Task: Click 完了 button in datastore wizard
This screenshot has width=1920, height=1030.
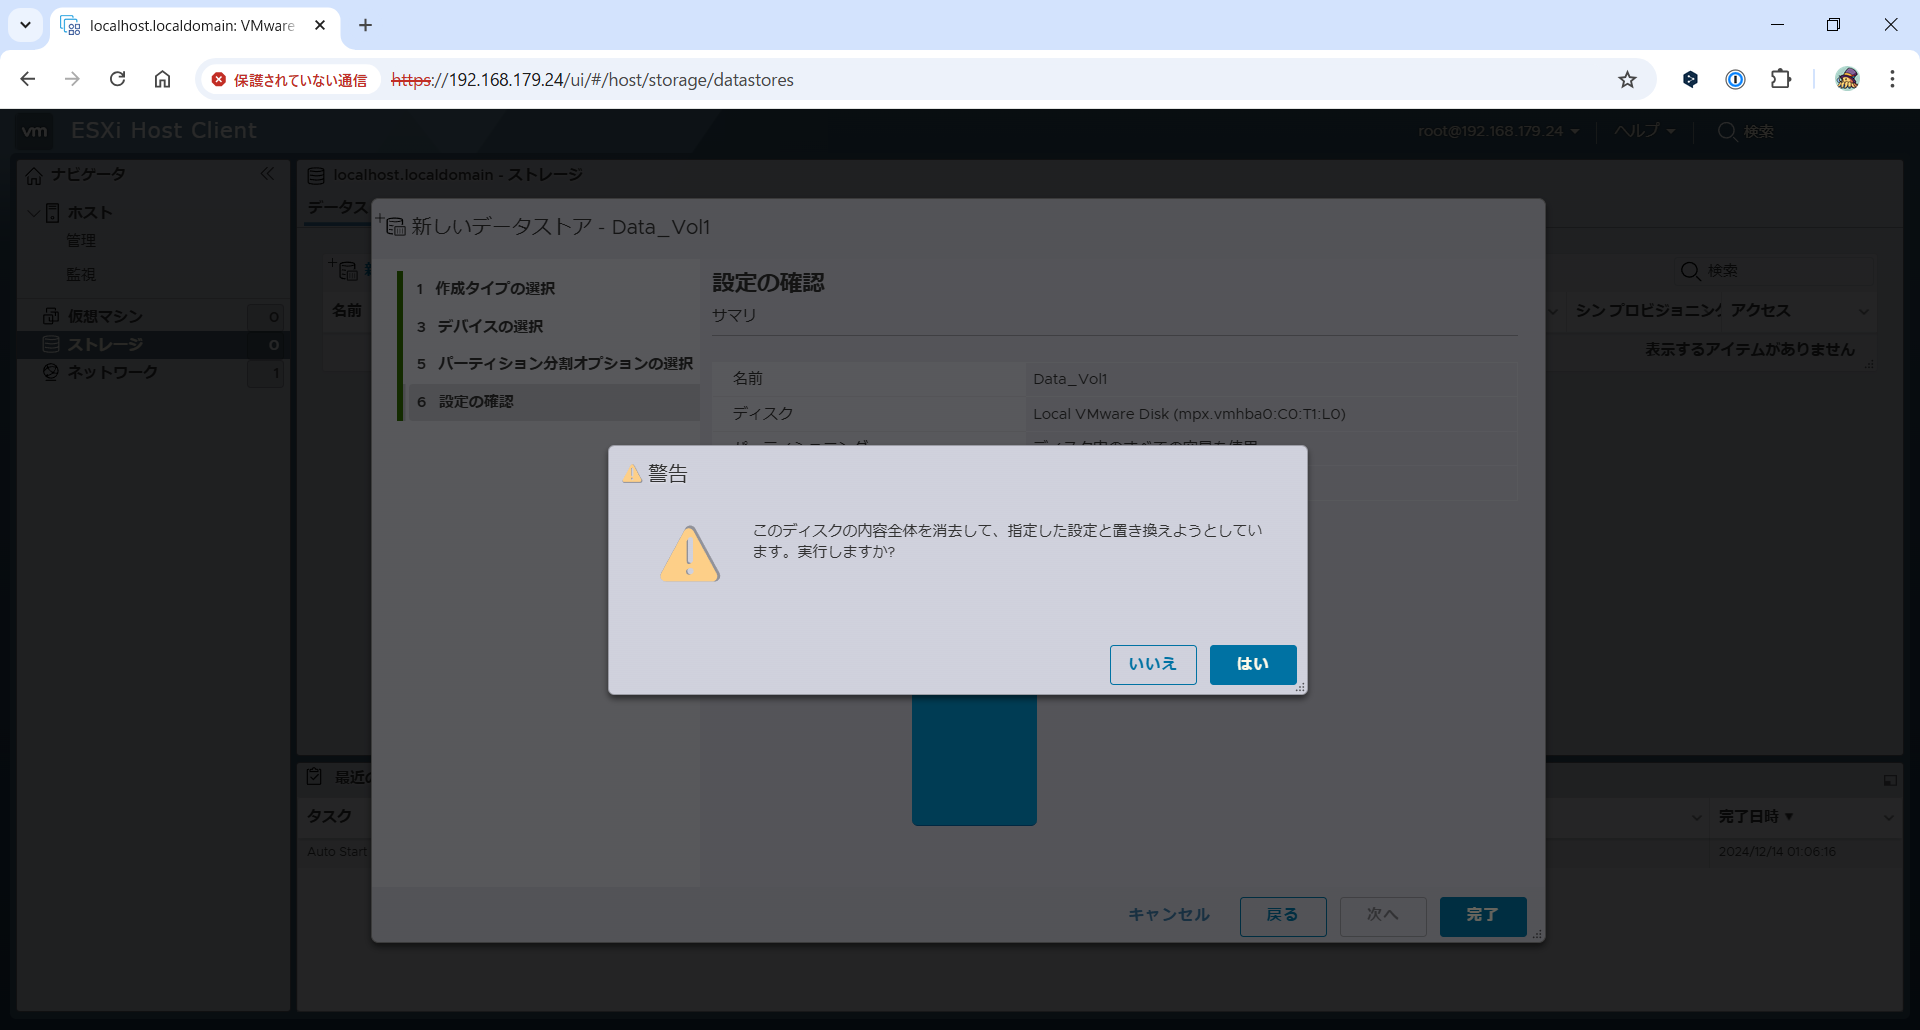Action: pos(1483,915)
